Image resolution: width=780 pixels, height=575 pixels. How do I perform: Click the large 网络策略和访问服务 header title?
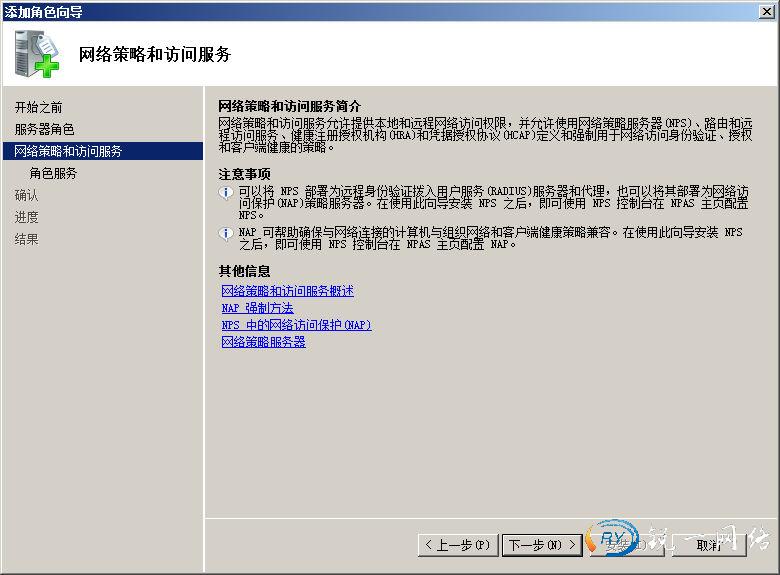155,54
